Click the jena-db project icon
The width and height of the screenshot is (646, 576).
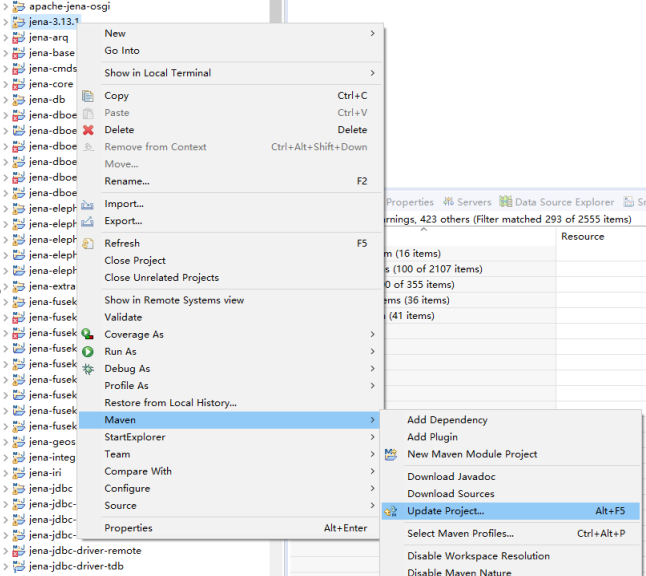18,100
